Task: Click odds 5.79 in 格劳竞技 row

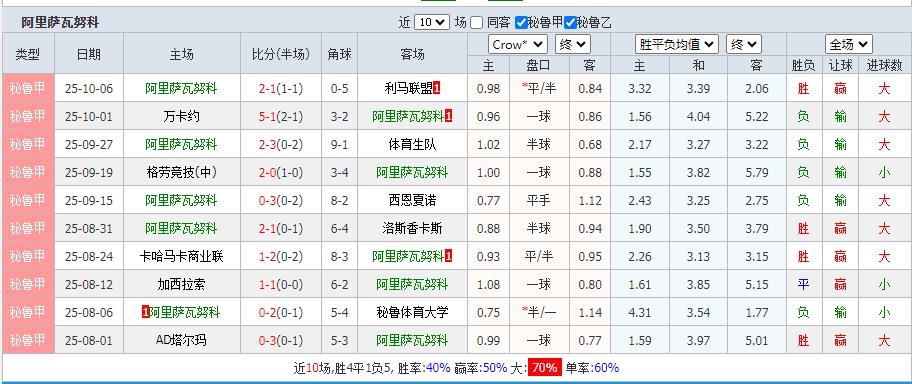Action: tap(756, 173)
